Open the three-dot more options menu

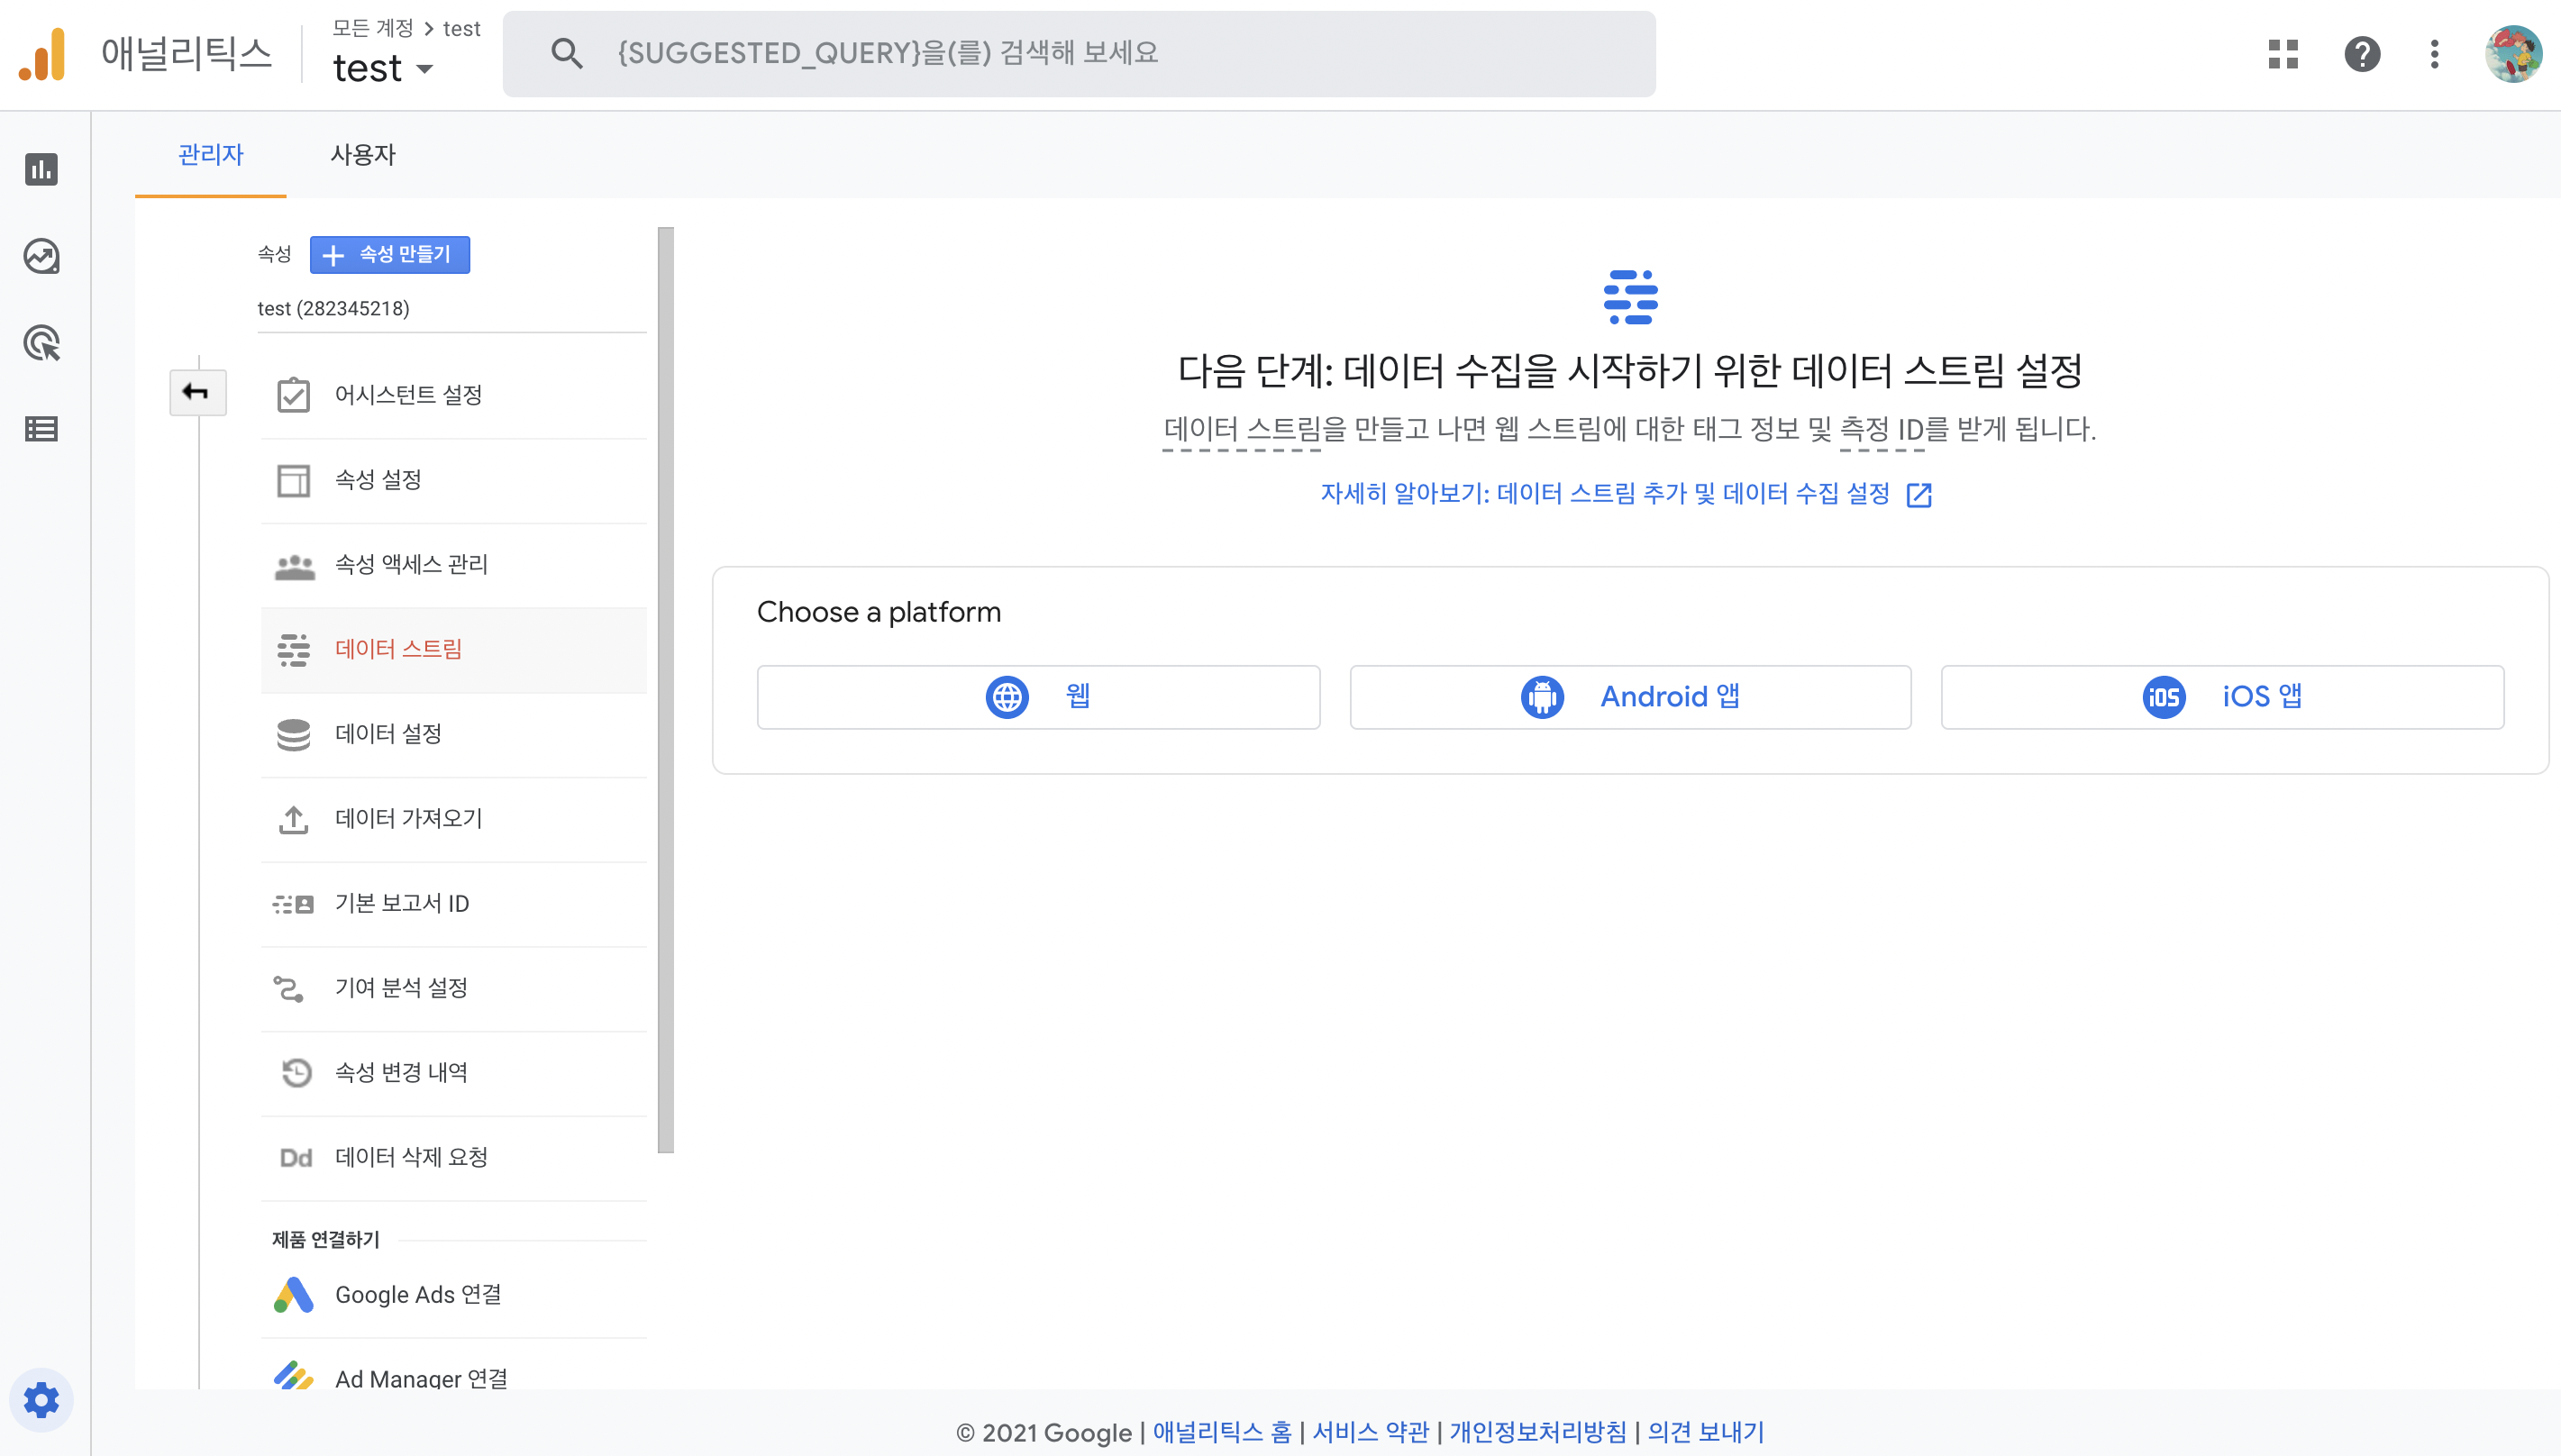point(2434,54)
